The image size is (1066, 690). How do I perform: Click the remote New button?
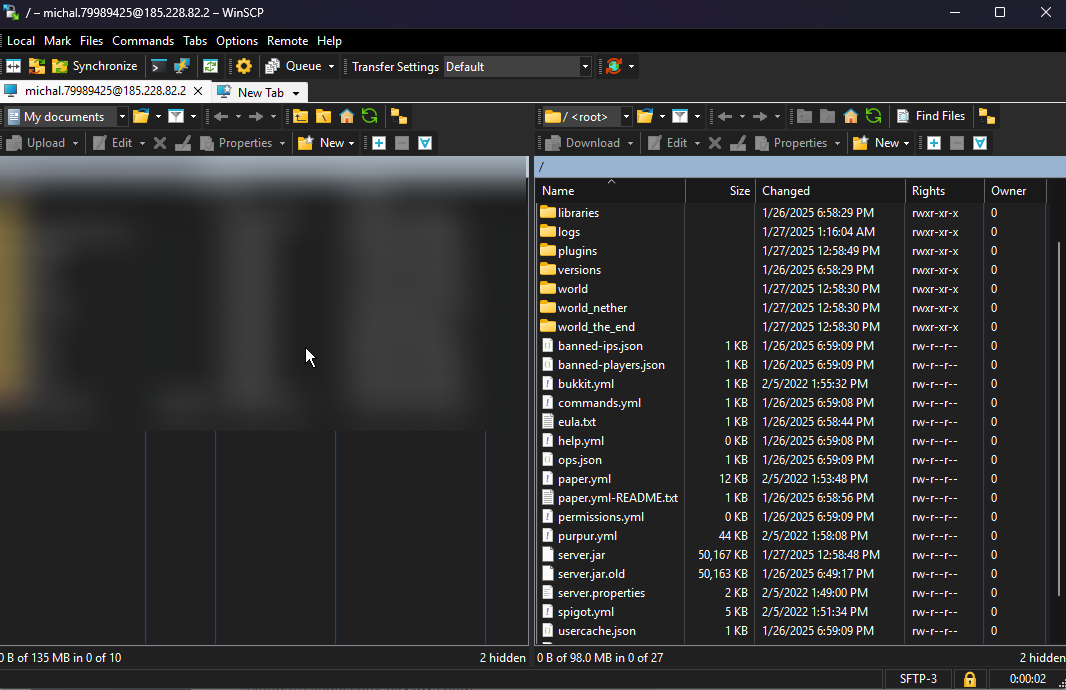pyautogui.click(x=877, y=143)
